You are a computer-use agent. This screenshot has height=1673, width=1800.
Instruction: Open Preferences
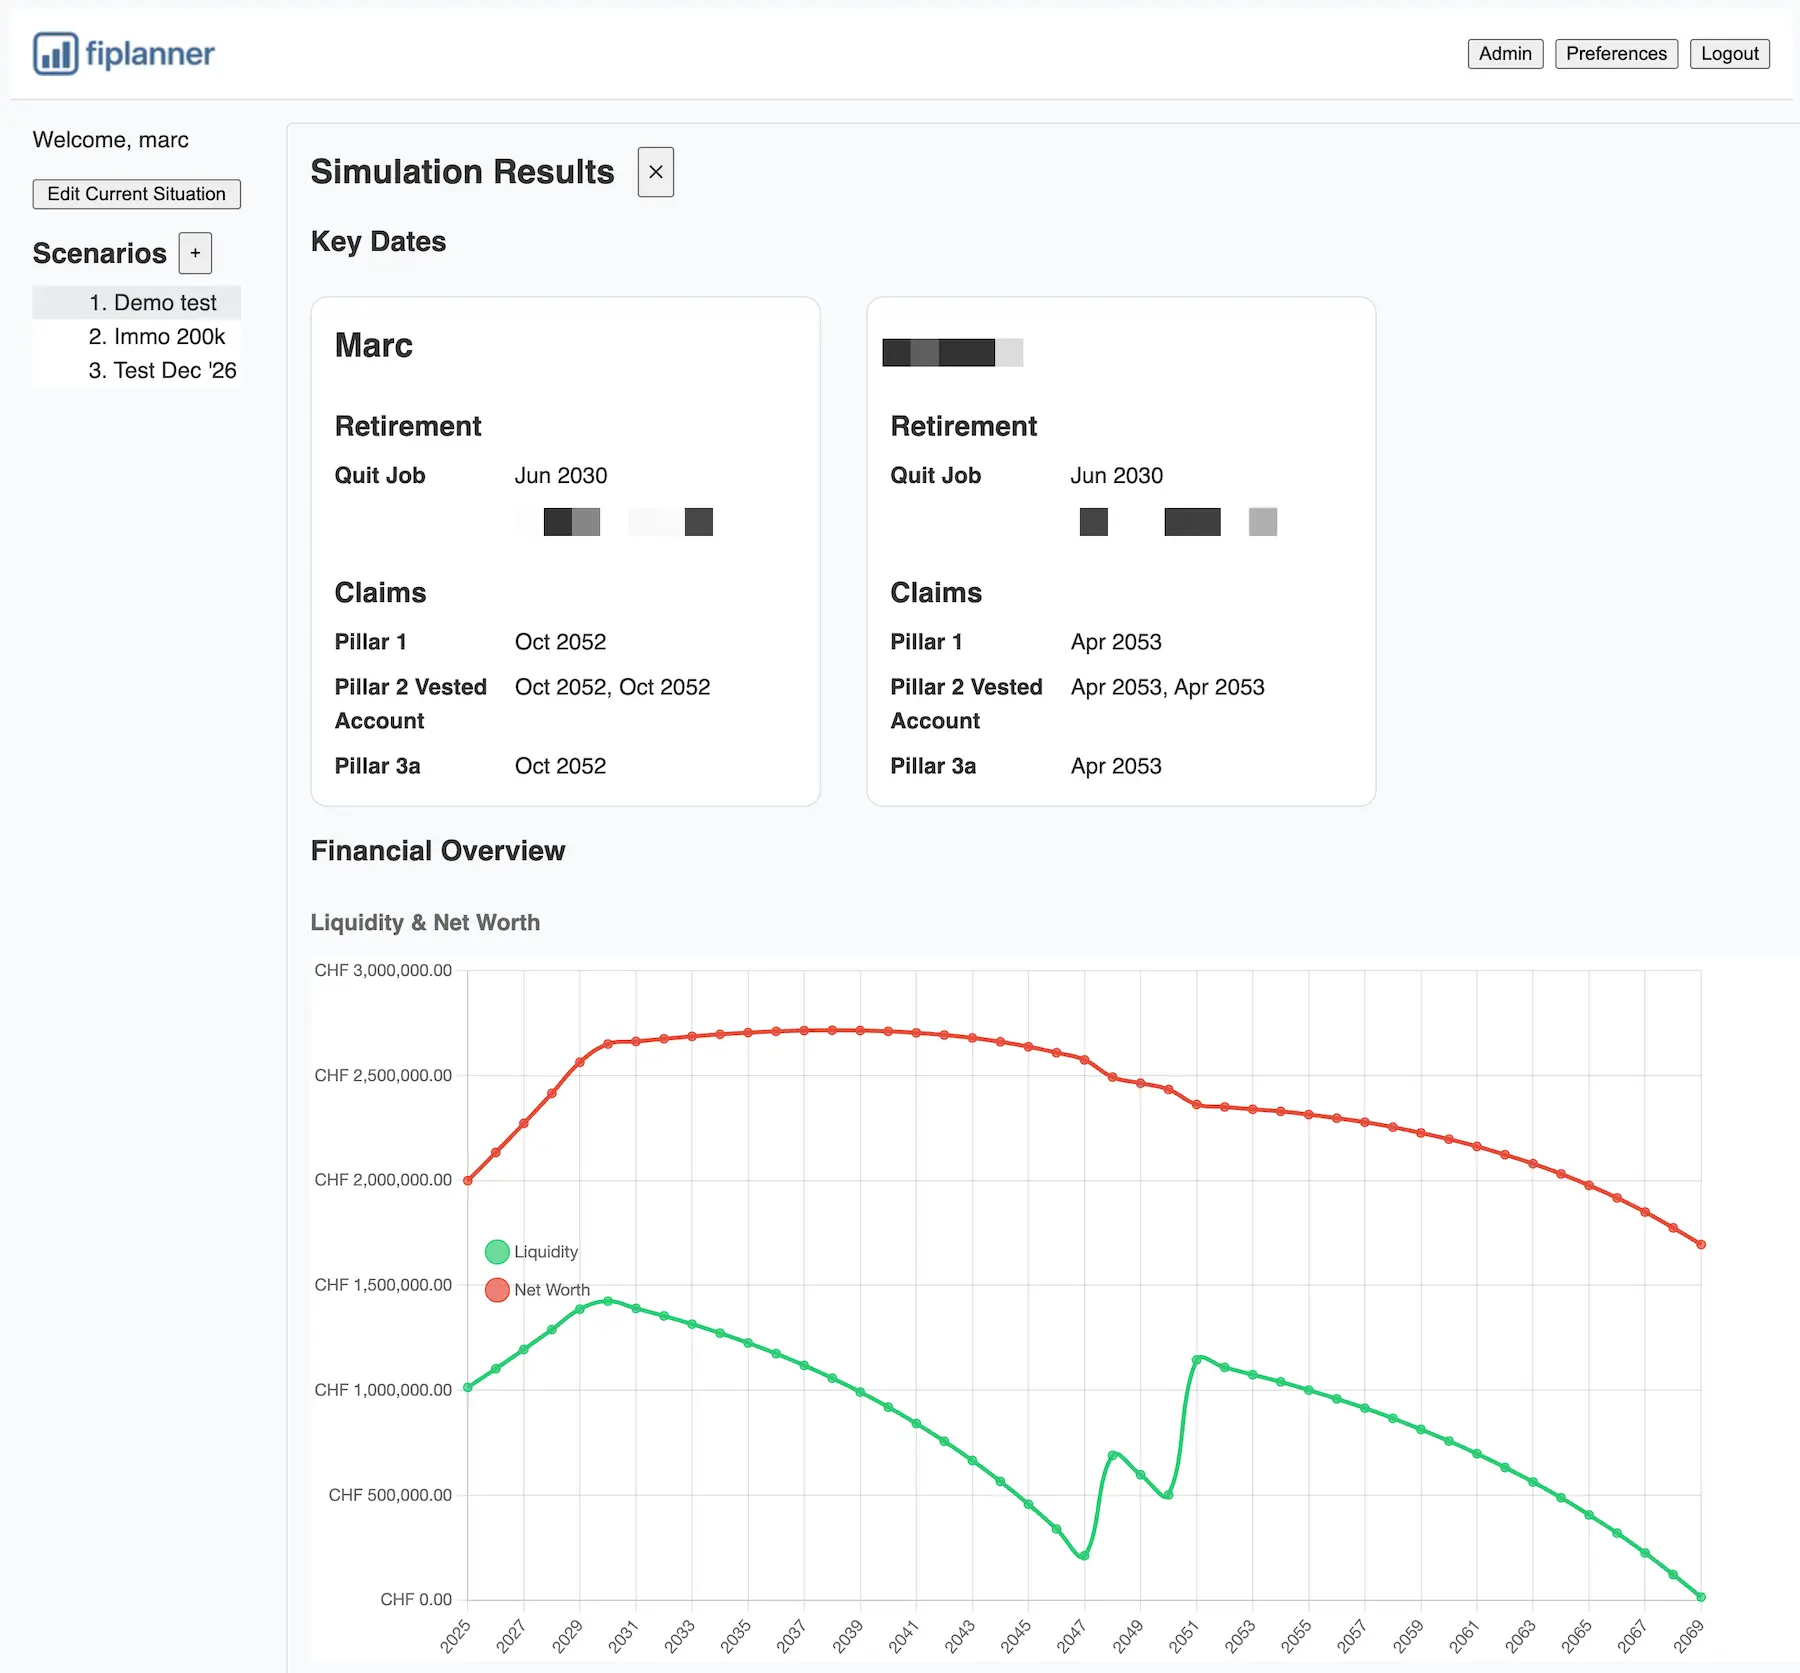1615,54
